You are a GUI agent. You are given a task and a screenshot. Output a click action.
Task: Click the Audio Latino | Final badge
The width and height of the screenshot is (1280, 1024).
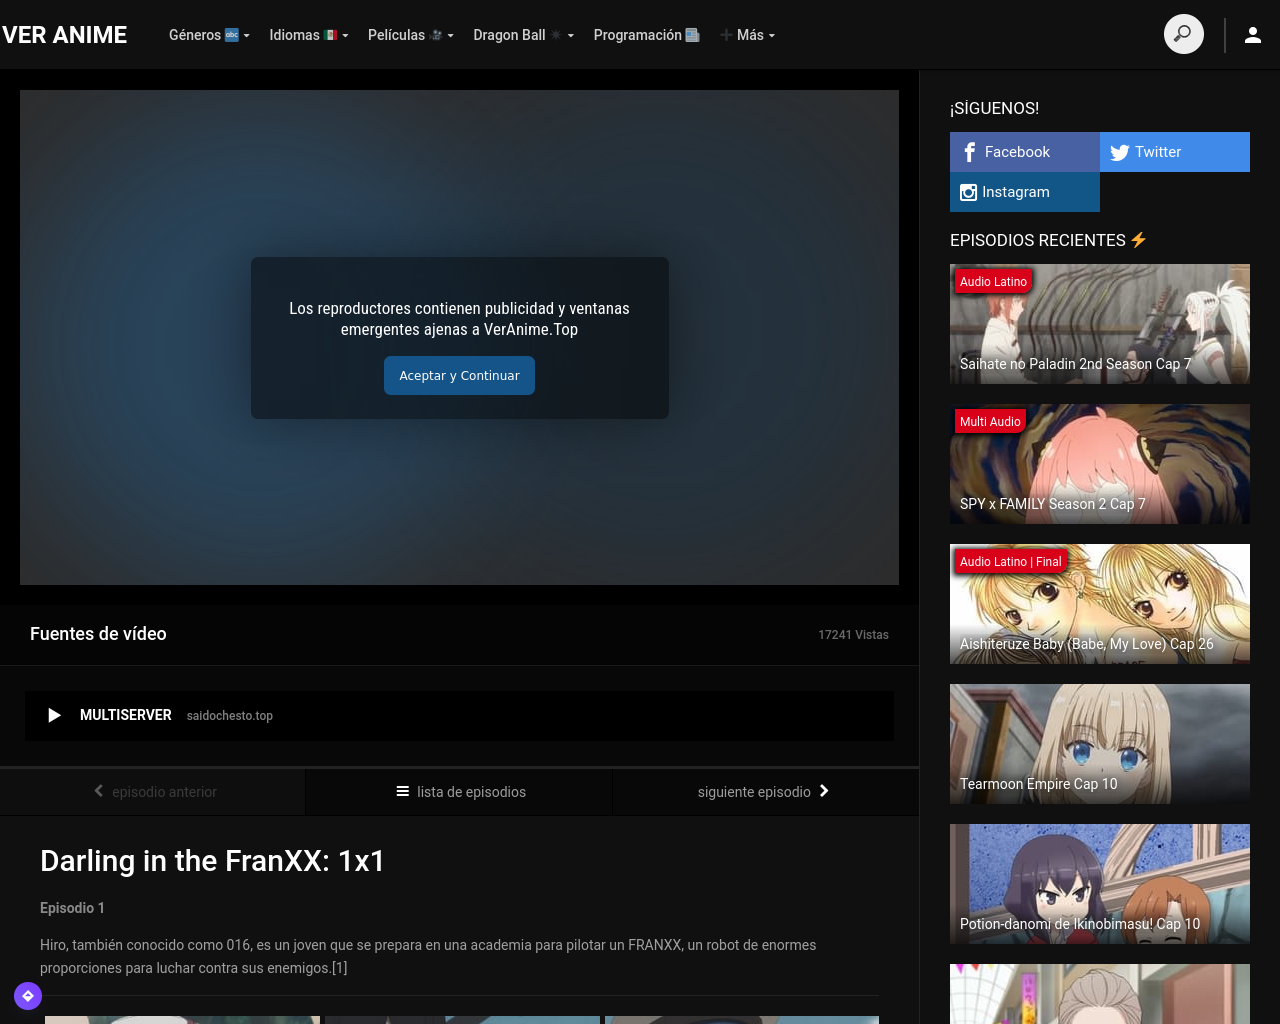click(1011, 562)
